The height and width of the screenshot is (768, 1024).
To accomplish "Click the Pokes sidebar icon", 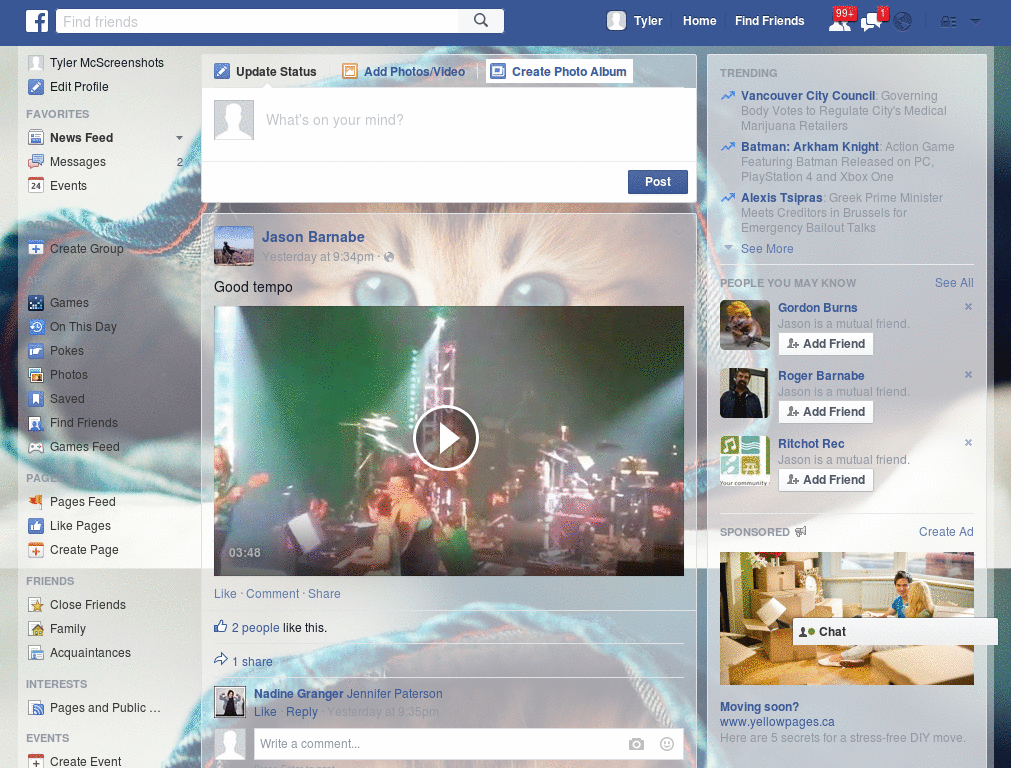I will pyautogui.click(x=36, y=351).
